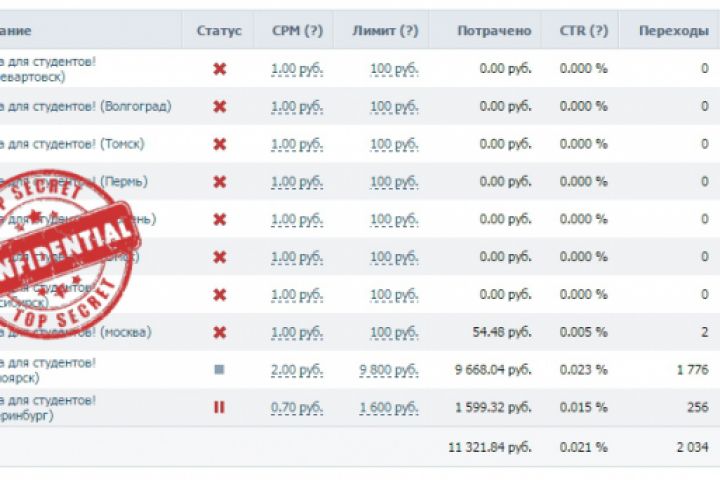The width and height of the screenshot is (720, 480).
Task: Click the gray square status icon
Action: coord(219,369)
